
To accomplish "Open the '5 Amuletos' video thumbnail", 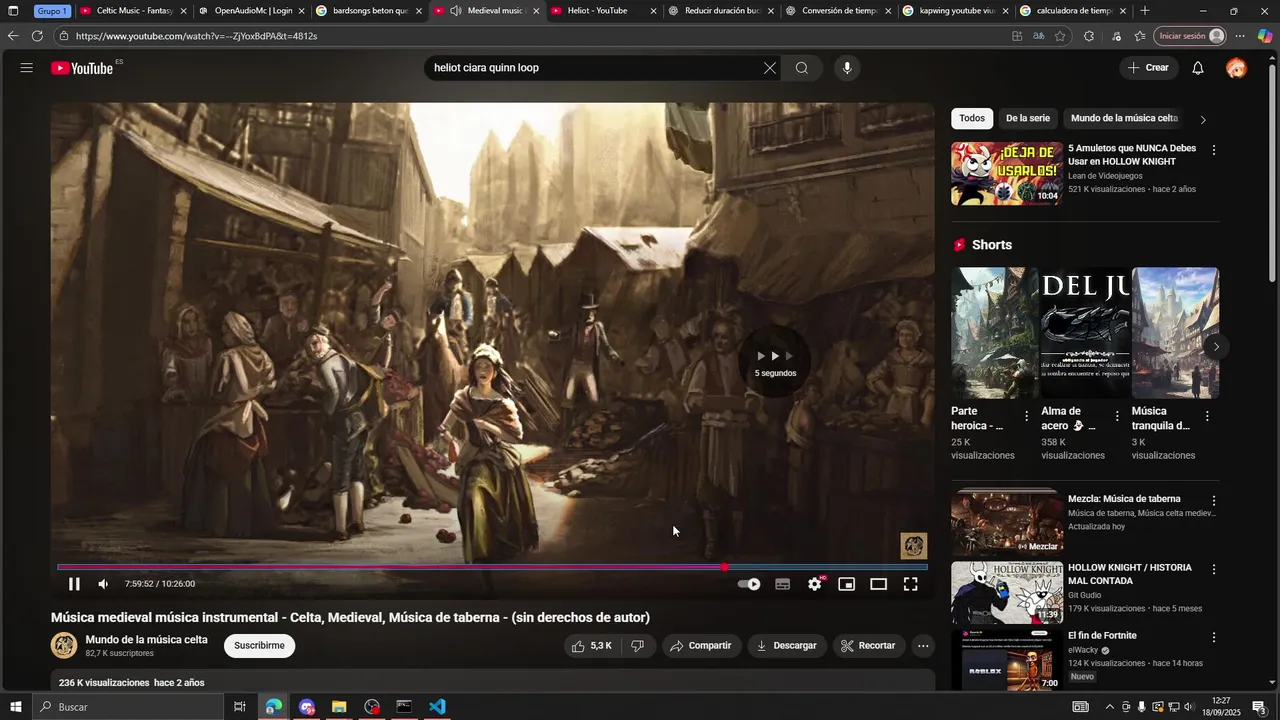I will (x=1007, y=174).
